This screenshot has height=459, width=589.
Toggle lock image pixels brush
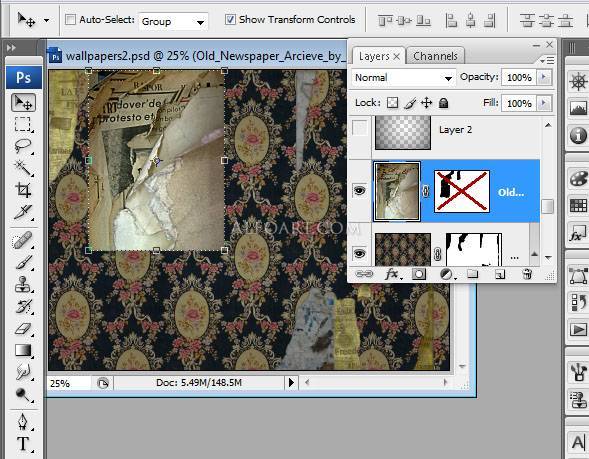click(410, 103)
